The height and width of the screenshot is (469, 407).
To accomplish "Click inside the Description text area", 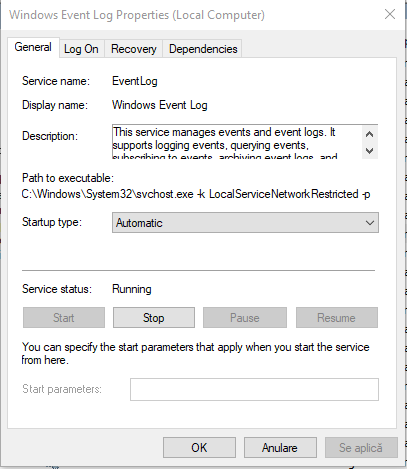I will (237, 142).
